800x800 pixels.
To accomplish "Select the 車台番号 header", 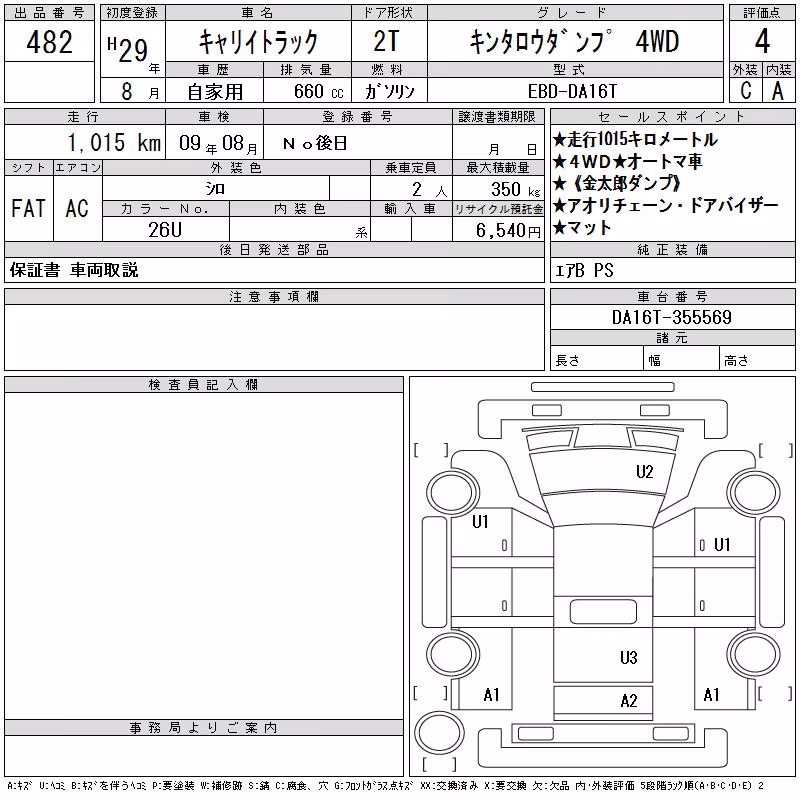I will coord(672,296).
